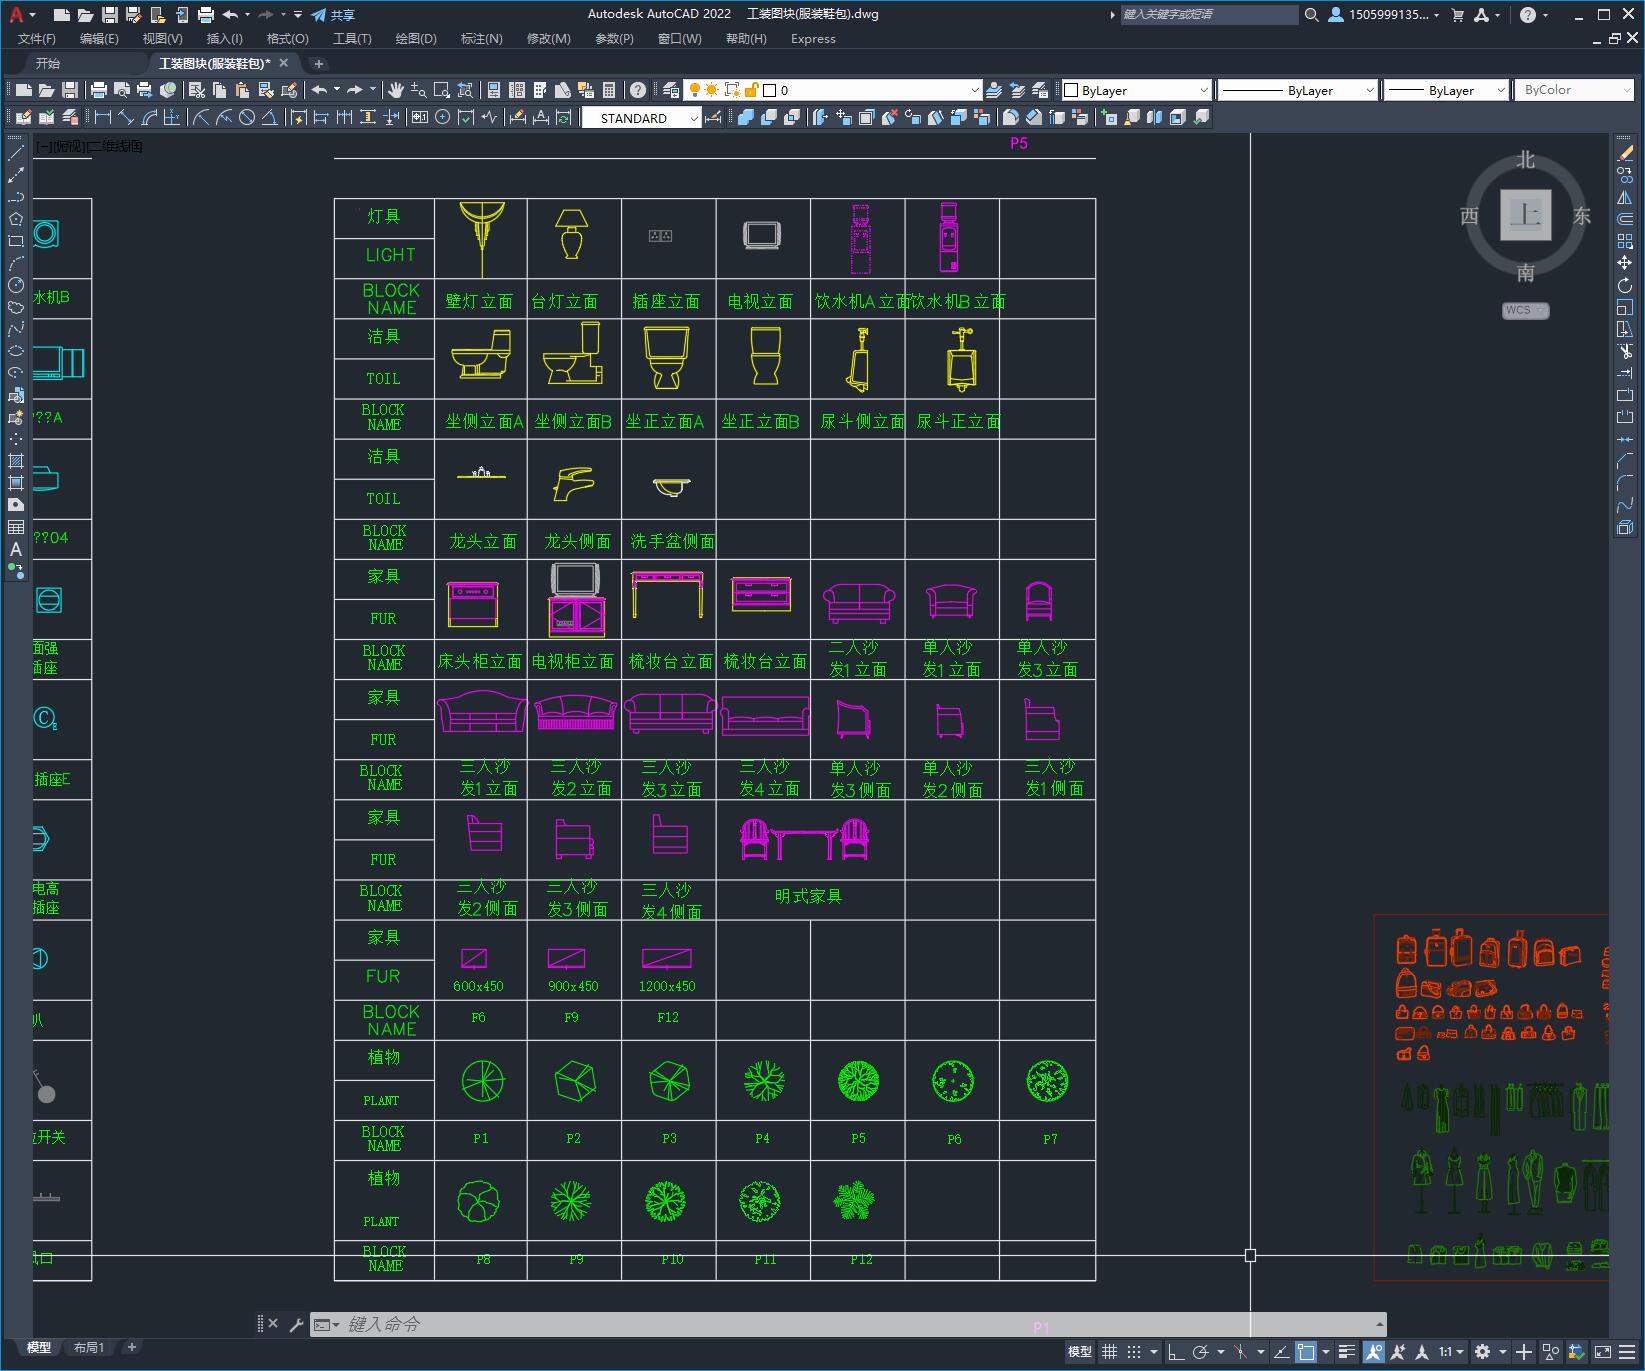Open the user account 1505999135 dropdown
The height and width of the screenshot is (1371, 1645).
[1384, 15]
